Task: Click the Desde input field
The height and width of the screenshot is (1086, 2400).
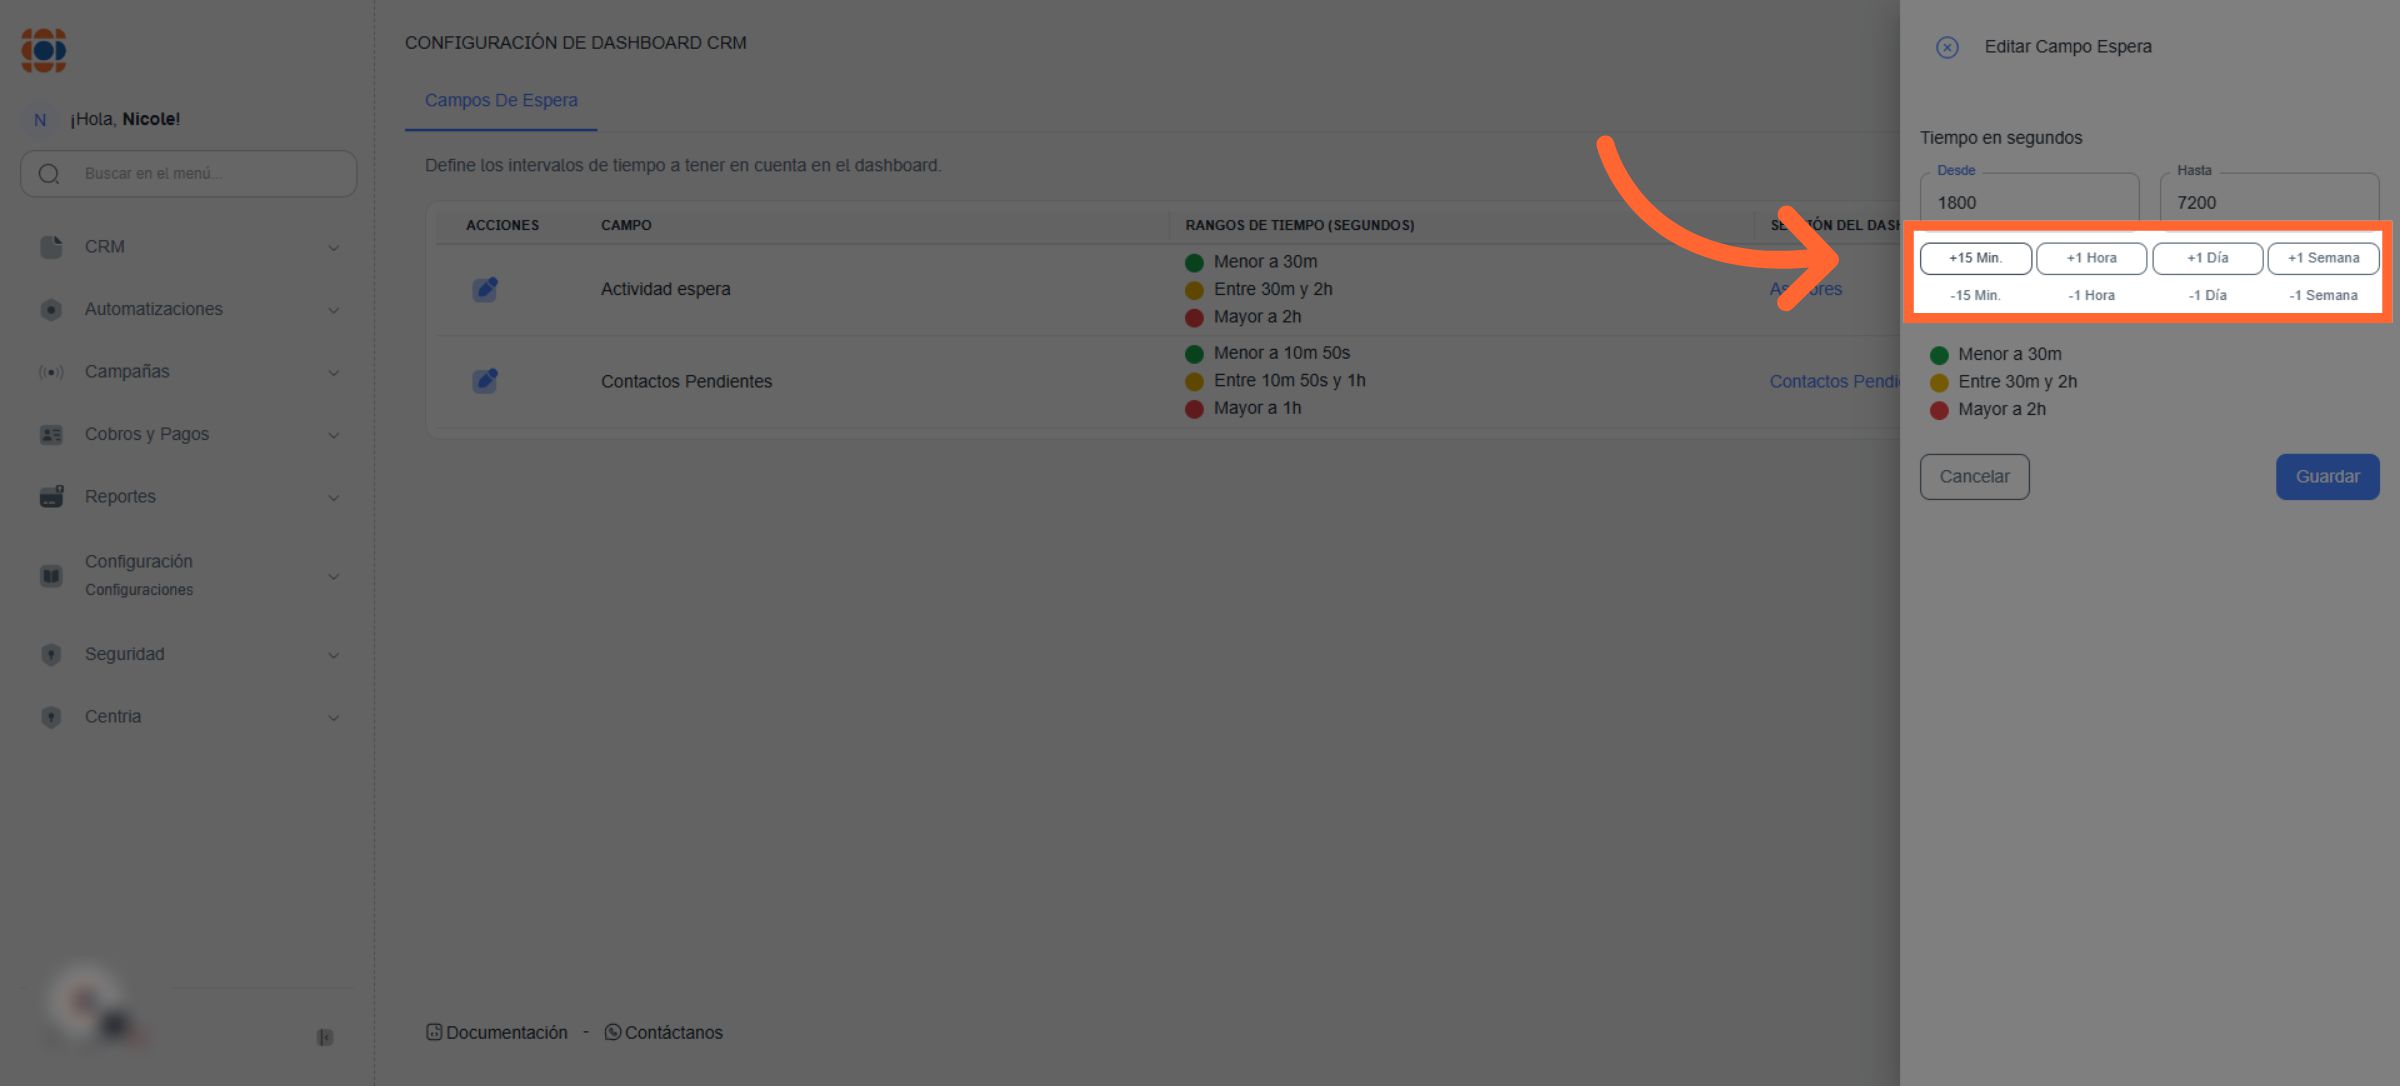Action: click(x=2028, y=202)
